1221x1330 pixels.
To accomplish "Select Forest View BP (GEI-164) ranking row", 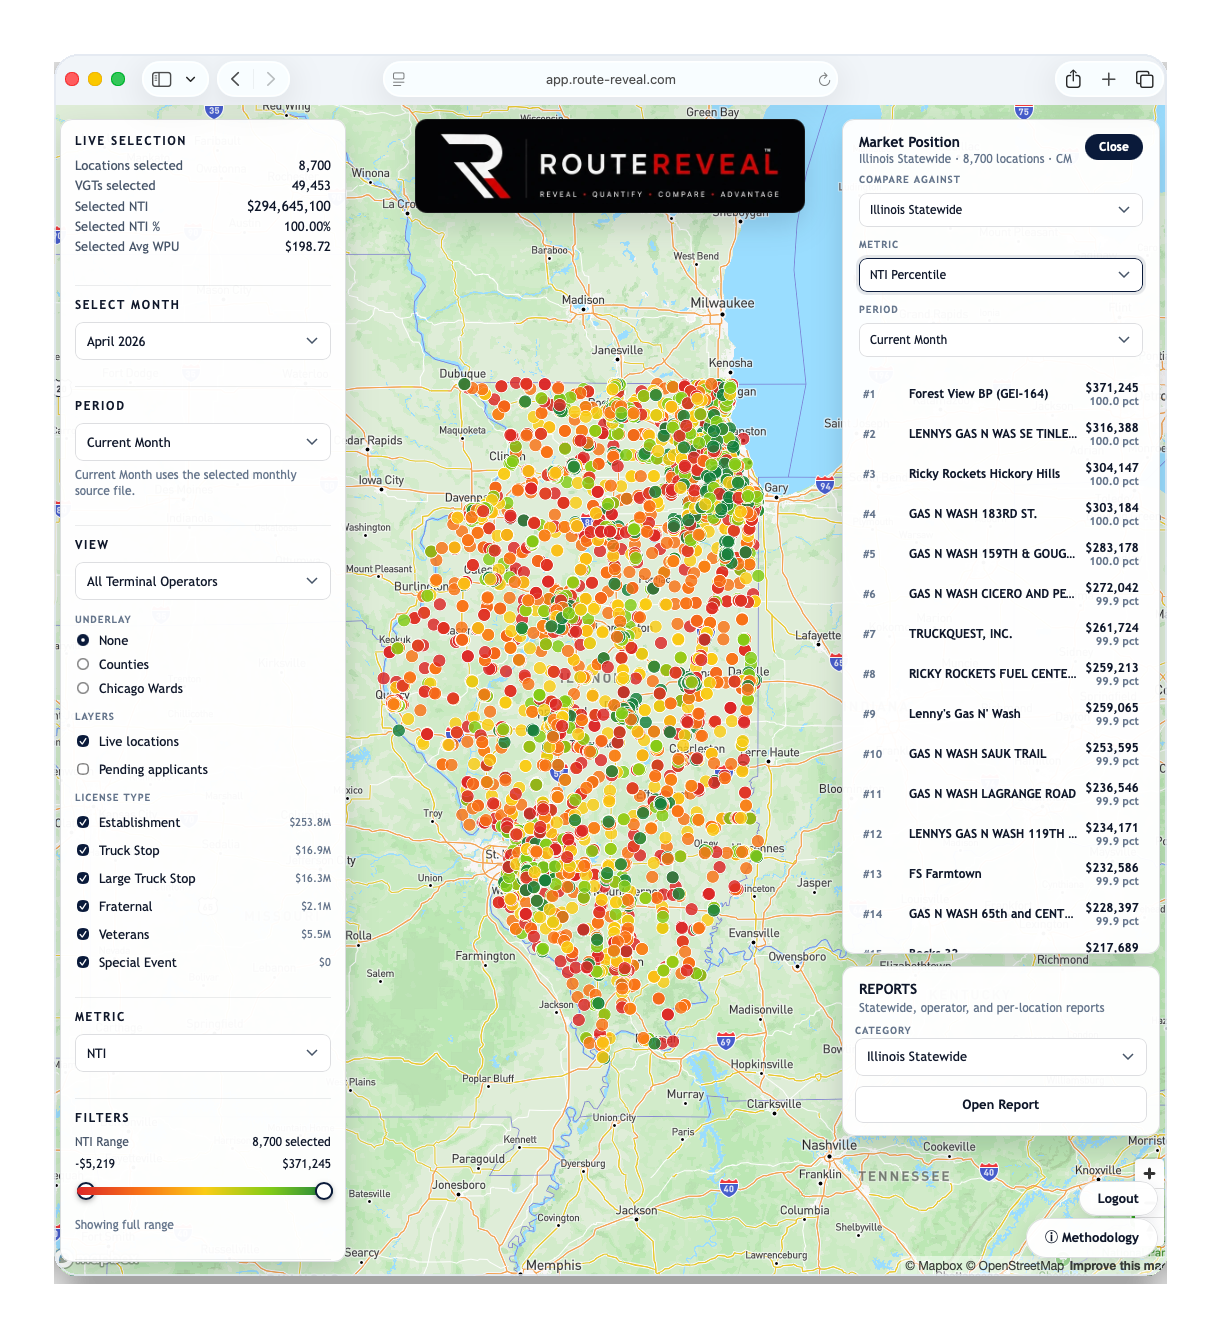I will point(1000,394).
